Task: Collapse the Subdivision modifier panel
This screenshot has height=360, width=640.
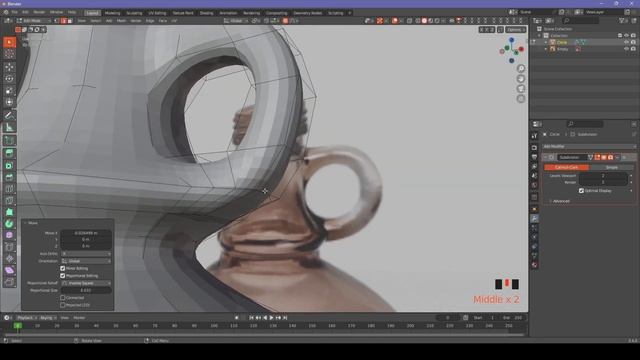Action: (545, 157)
